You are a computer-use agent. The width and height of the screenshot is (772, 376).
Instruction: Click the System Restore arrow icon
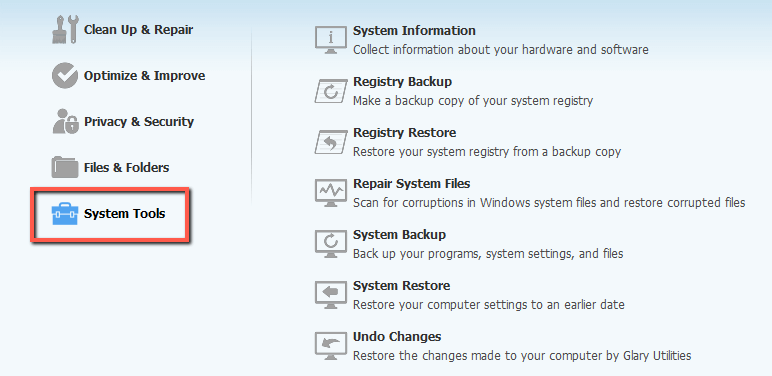coord(330,295)
